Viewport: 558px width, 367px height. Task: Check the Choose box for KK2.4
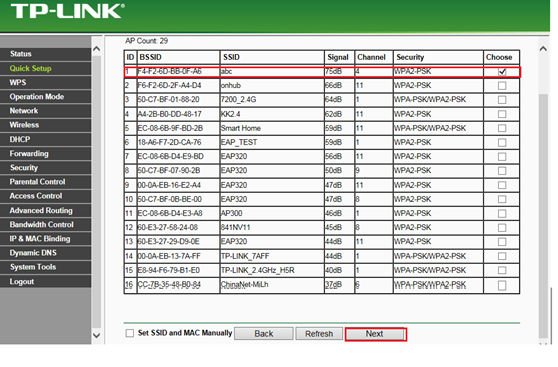(502, 114)
